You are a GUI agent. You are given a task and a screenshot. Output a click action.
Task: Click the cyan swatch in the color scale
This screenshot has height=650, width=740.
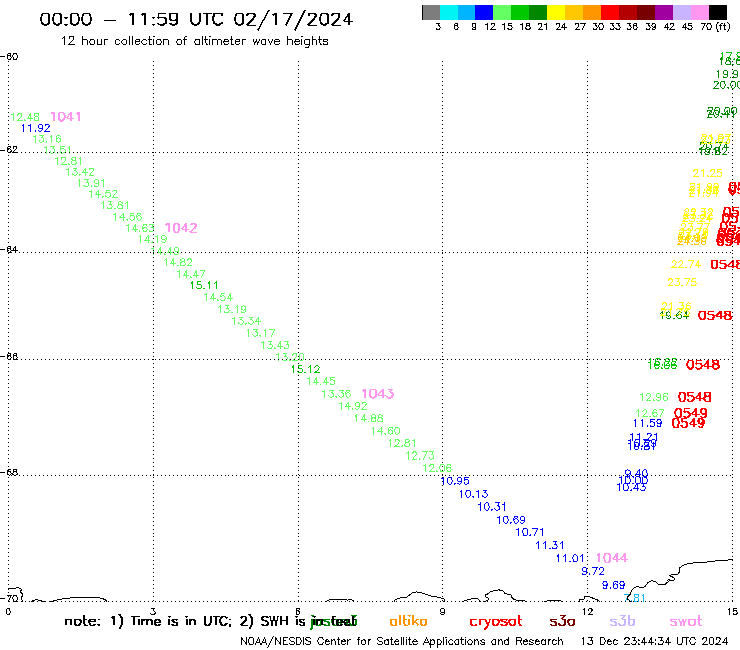449,12
